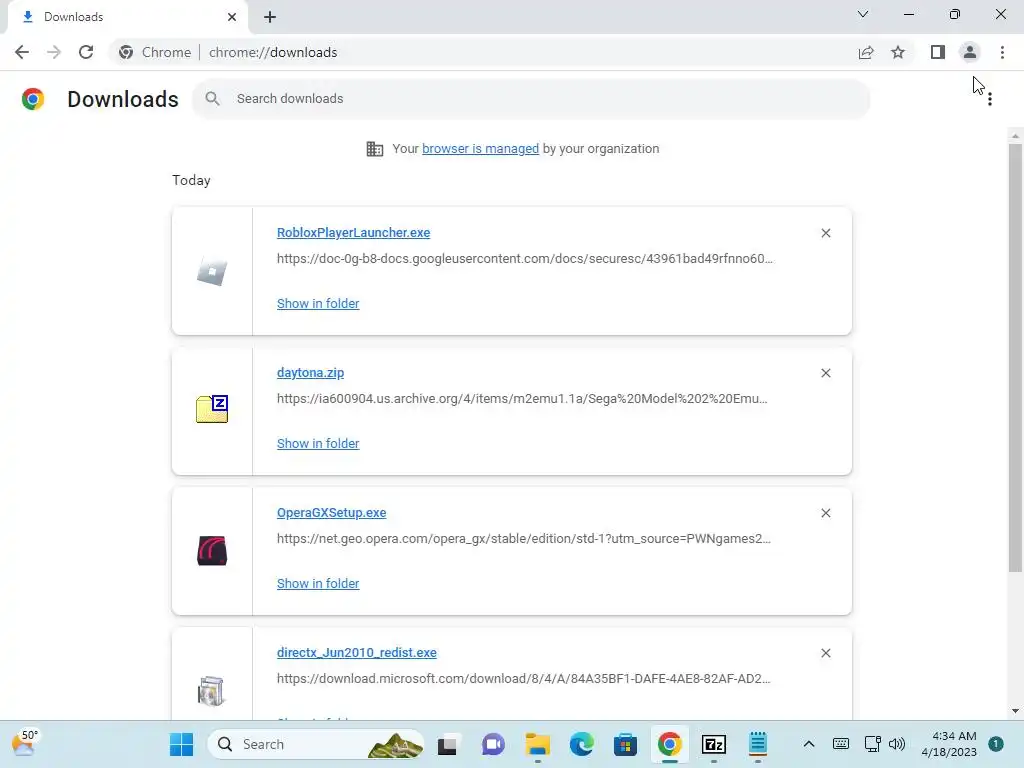Image resolution: width=1024 pixels, height=768 pixels.
Task: Click the Roblox launcher file icon
Action: [x=212, y=271]
